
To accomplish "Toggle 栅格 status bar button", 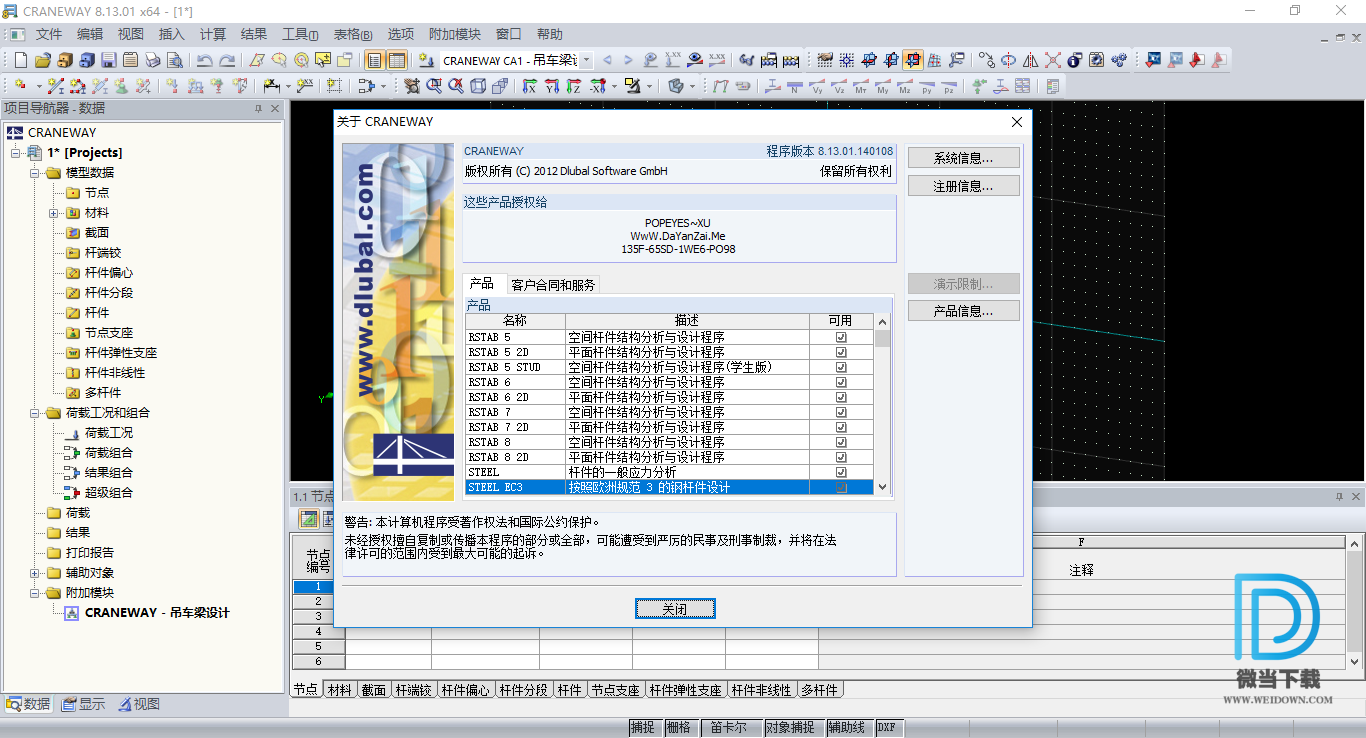I will pyautogui.click(x=678, y=728).
